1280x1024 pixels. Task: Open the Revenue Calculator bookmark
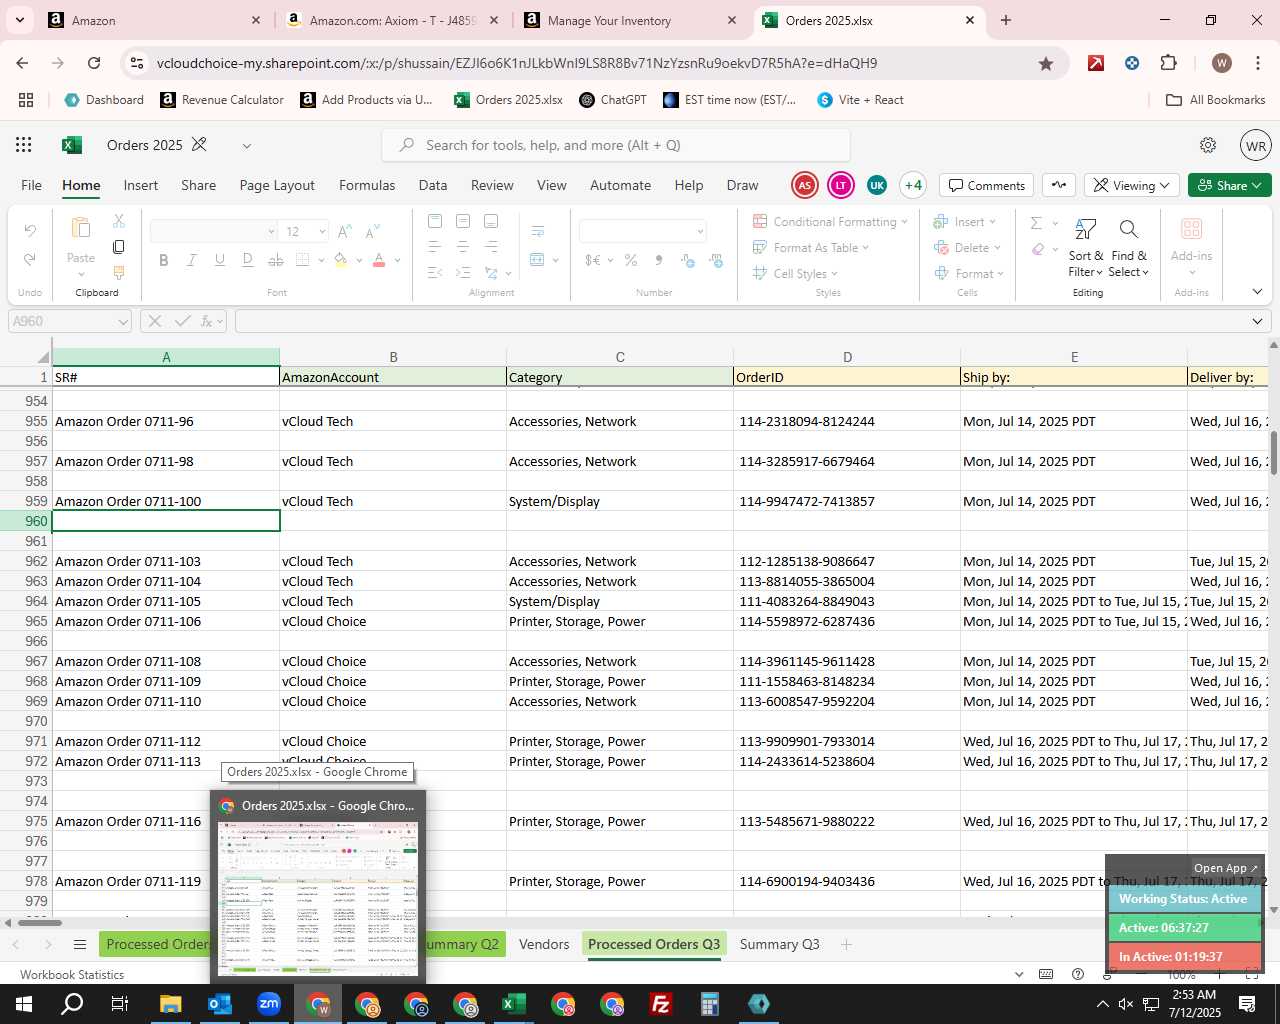coord(222,100)
